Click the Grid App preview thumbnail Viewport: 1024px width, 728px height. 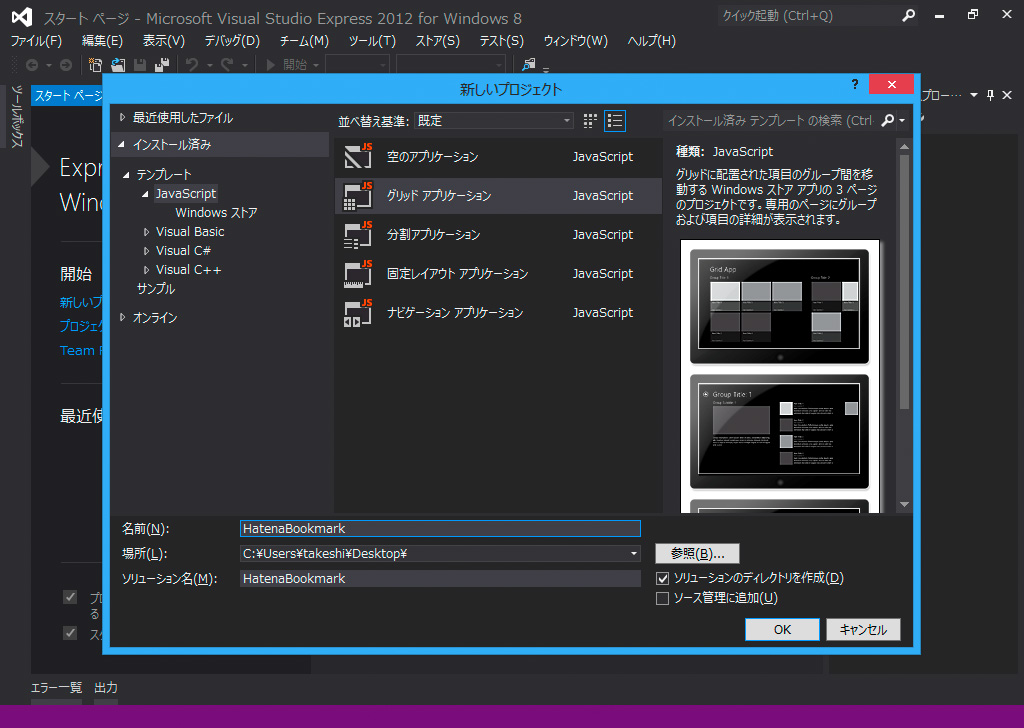780,306
